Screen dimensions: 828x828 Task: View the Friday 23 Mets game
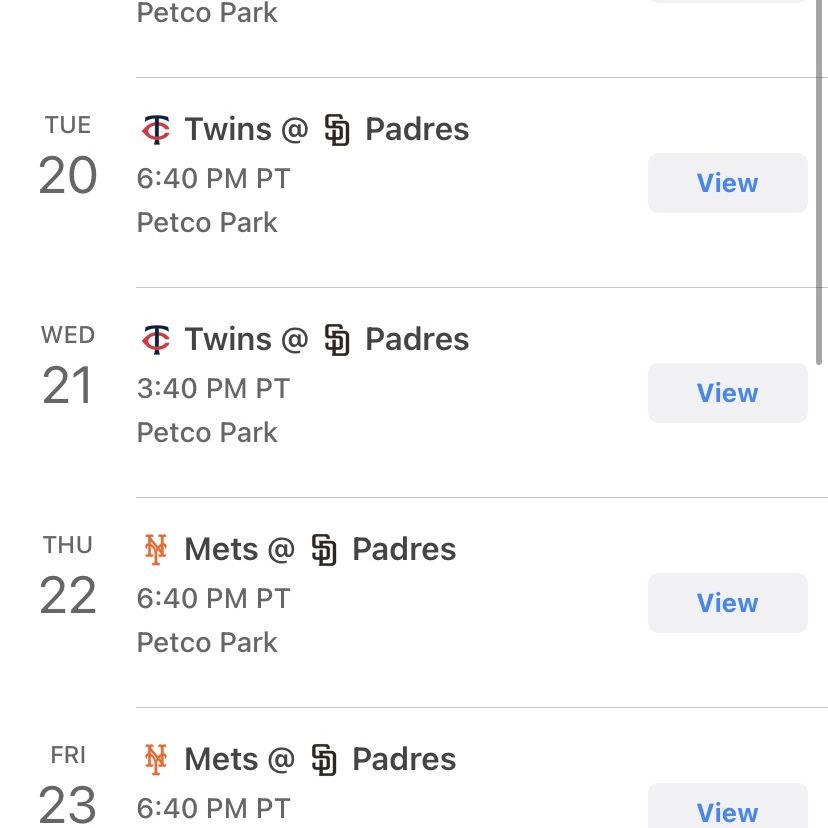pos(727,806)
